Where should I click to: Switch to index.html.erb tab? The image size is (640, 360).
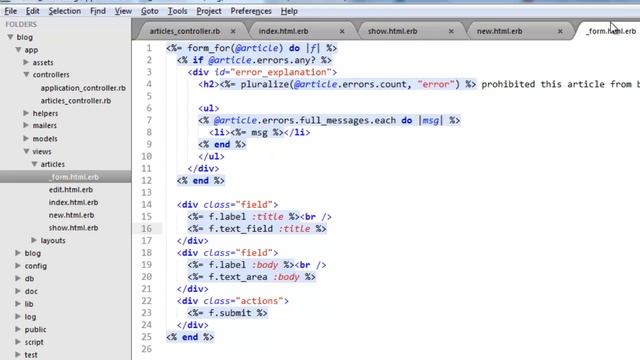click(x=283, y=31)
